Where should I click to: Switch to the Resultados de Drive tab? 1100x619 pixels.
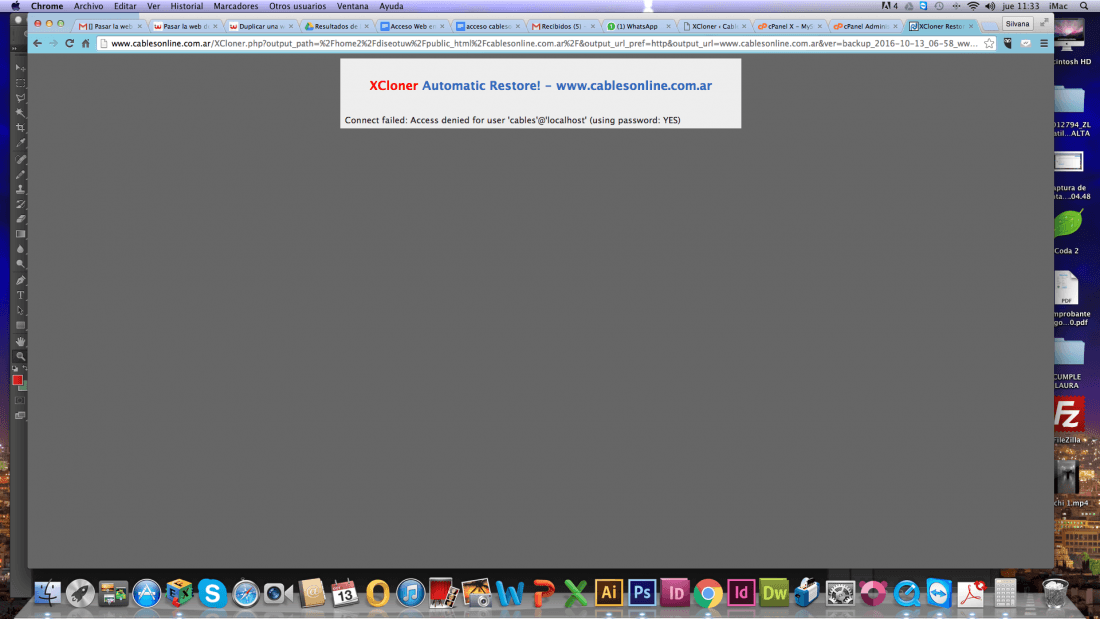coord(335,27)
